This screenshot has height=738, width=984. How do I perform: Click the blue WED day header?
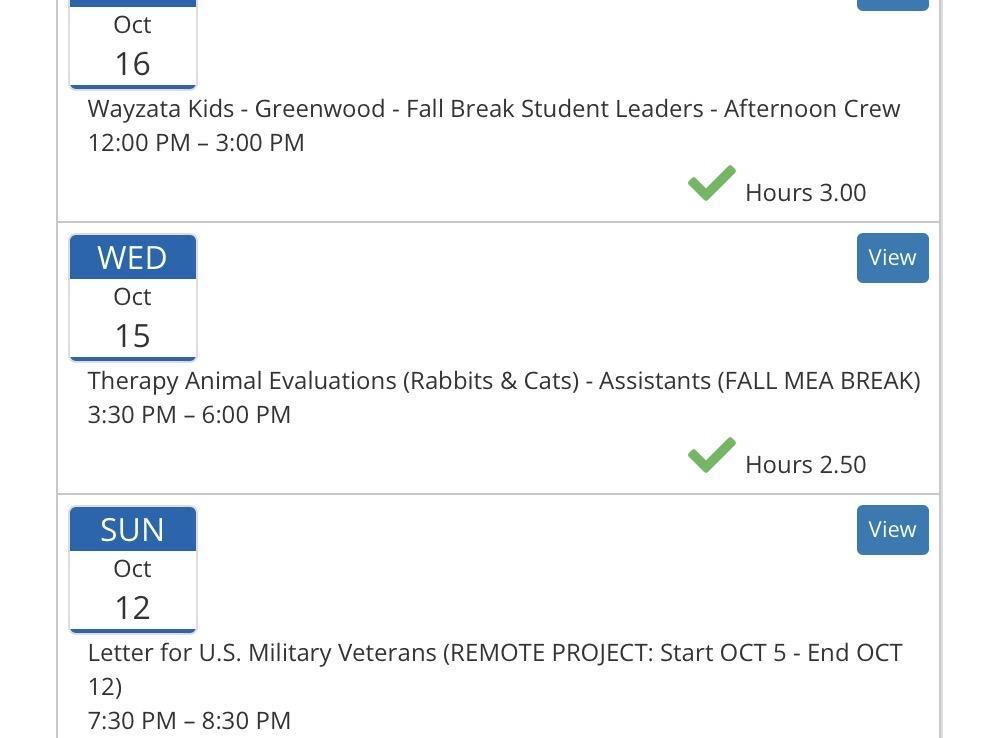tap(133, 258)
